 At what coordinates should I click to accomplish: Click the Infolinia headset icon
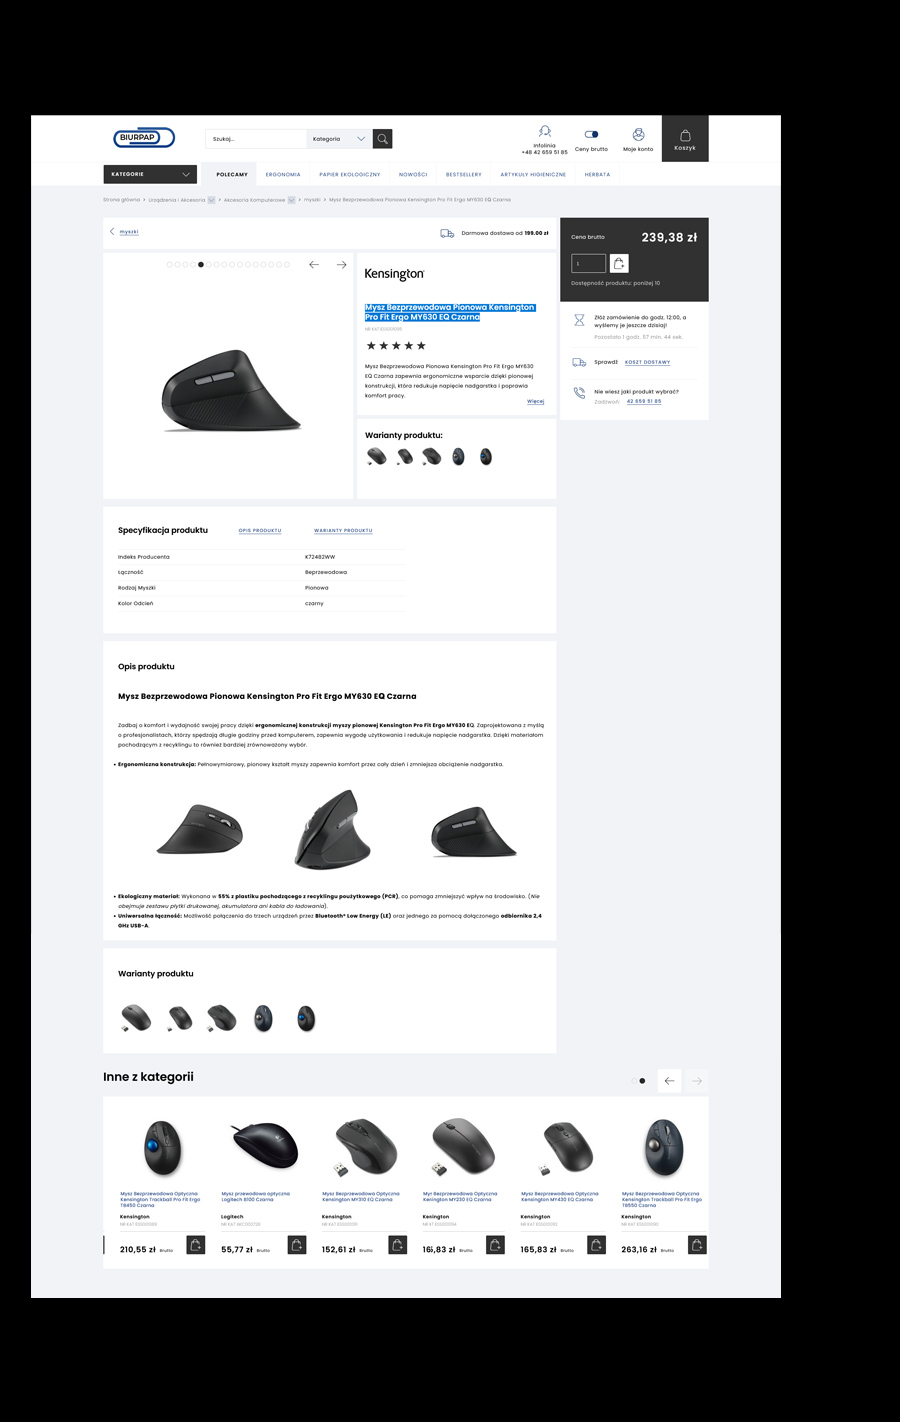pyautogui.click(x=544, y=132)
